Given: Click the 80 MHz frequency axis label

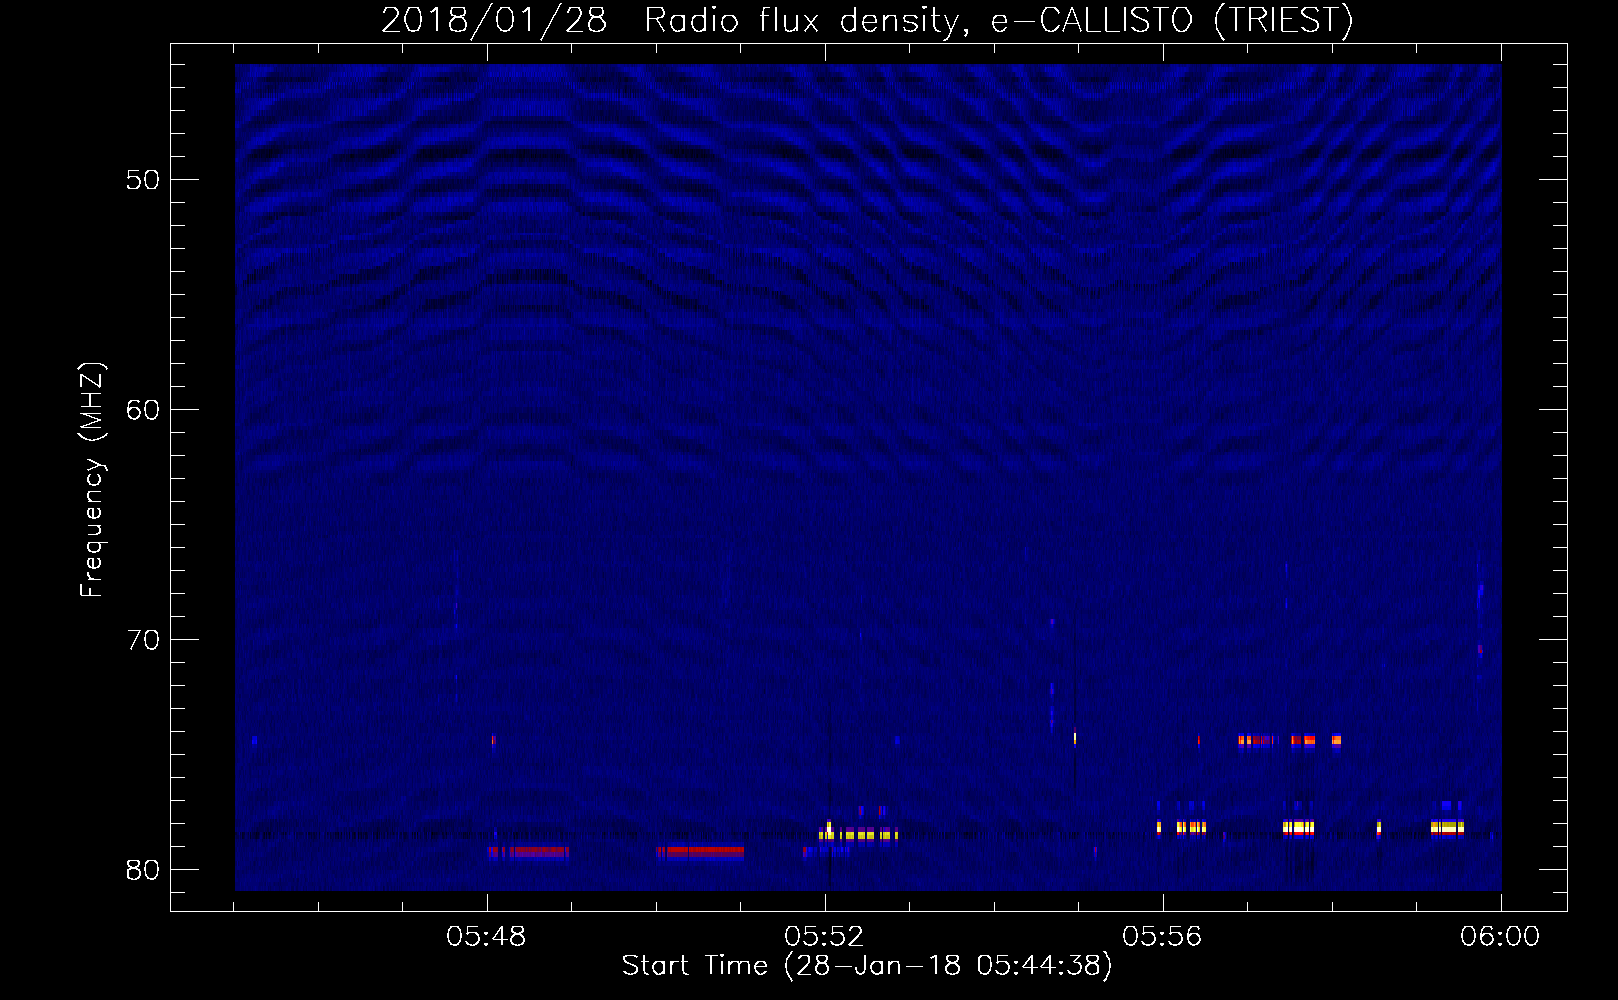Looking at the screenshot, I should tap(143, 870).
